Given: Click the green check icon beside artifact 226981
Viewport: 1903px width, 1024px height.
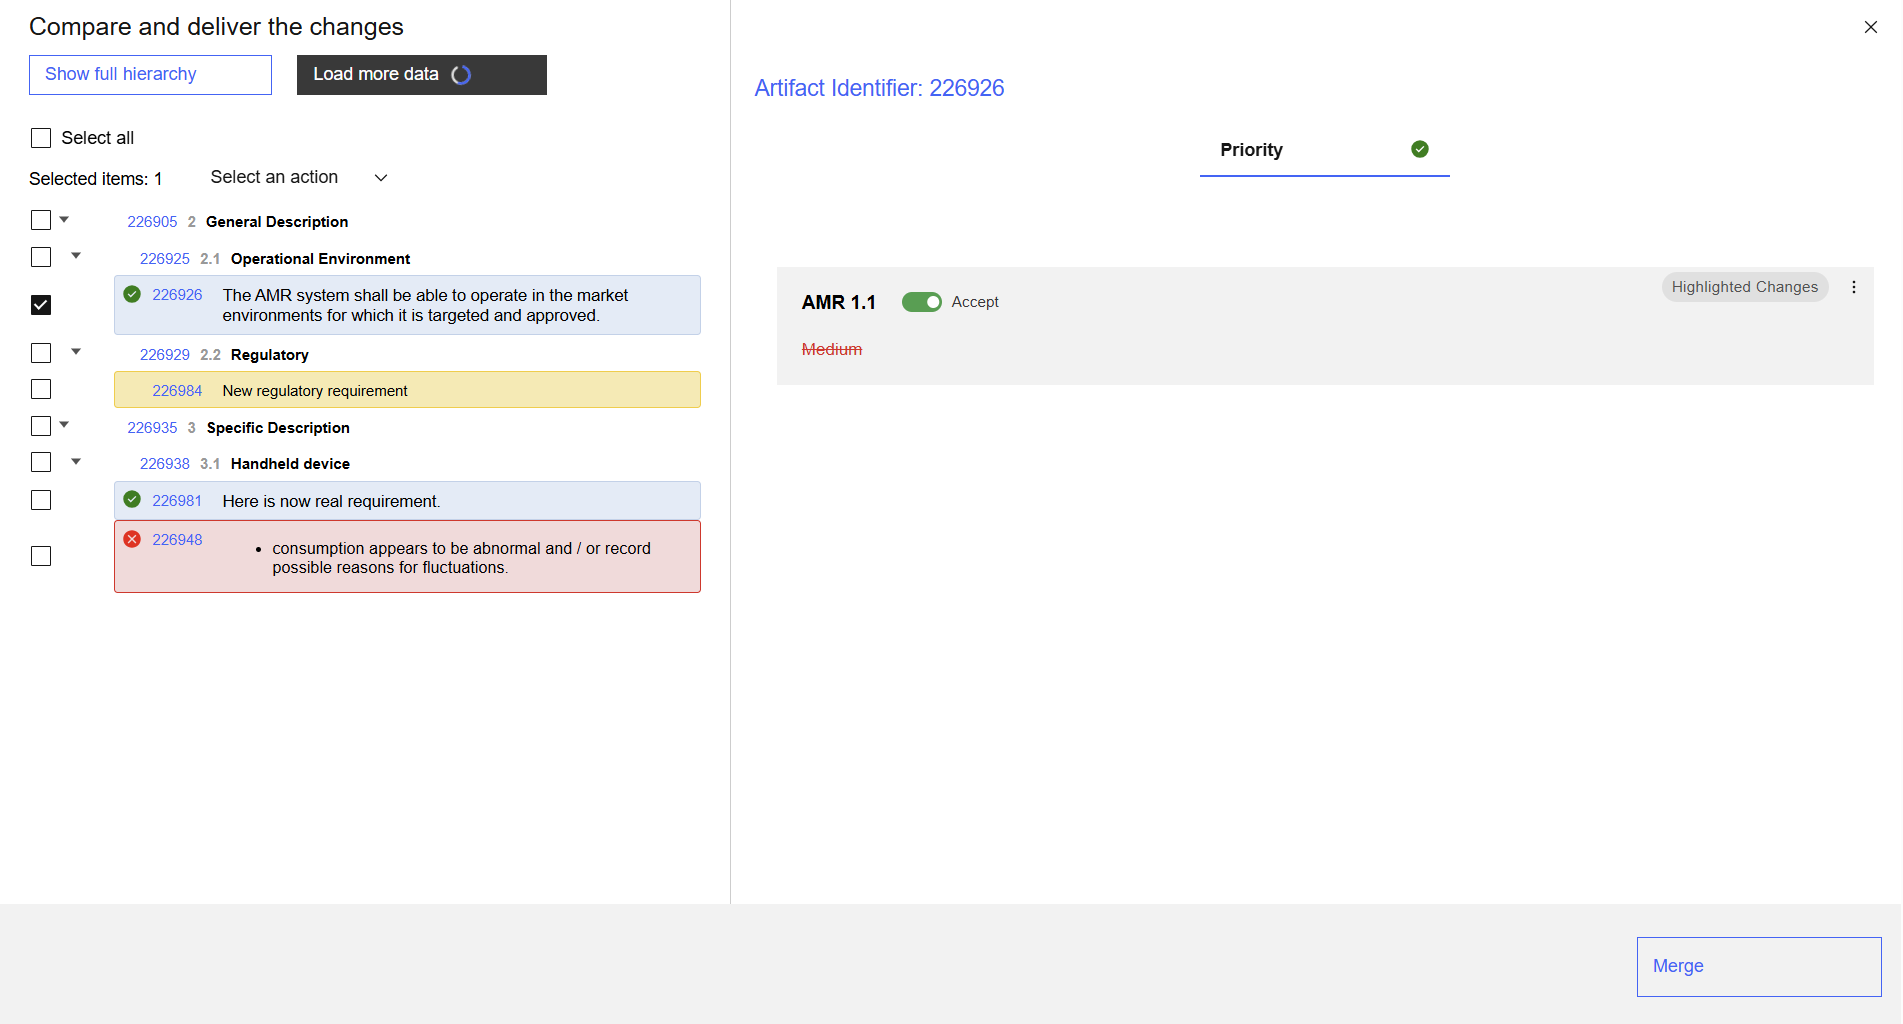Looking at the screenshot, I should pos(132,500).
